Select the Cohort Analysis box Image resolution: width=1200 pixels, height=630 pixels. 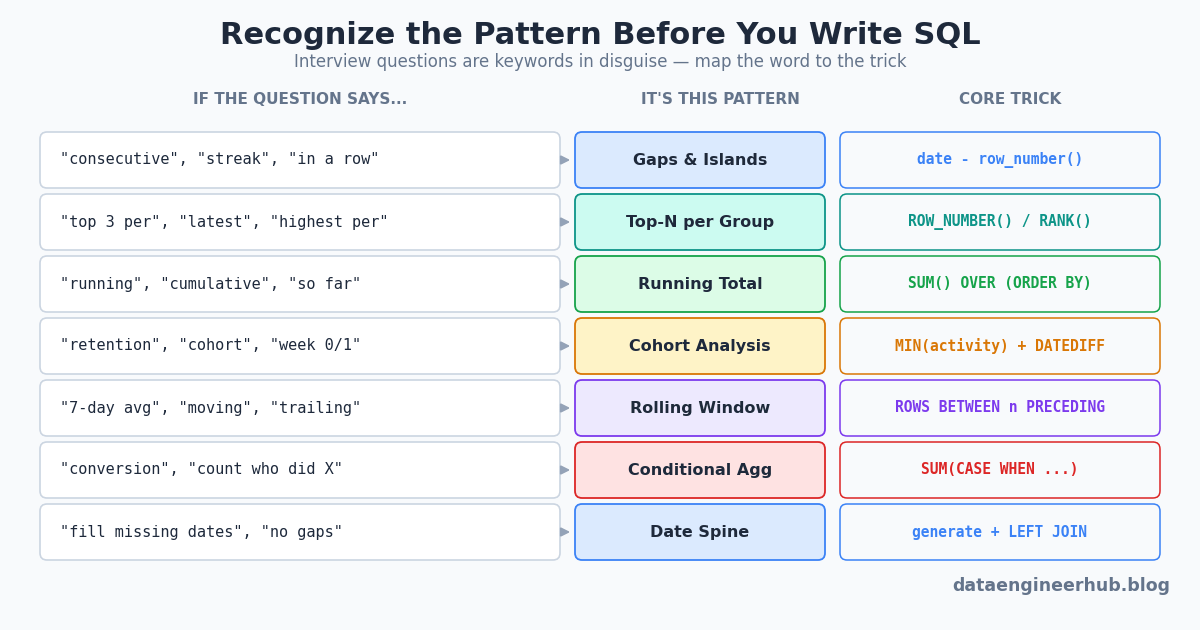(x=700, y=346)
